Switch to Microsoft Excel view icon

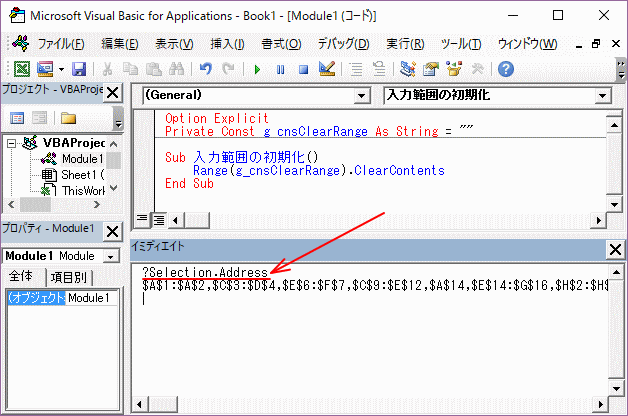(x=22, y=69)
